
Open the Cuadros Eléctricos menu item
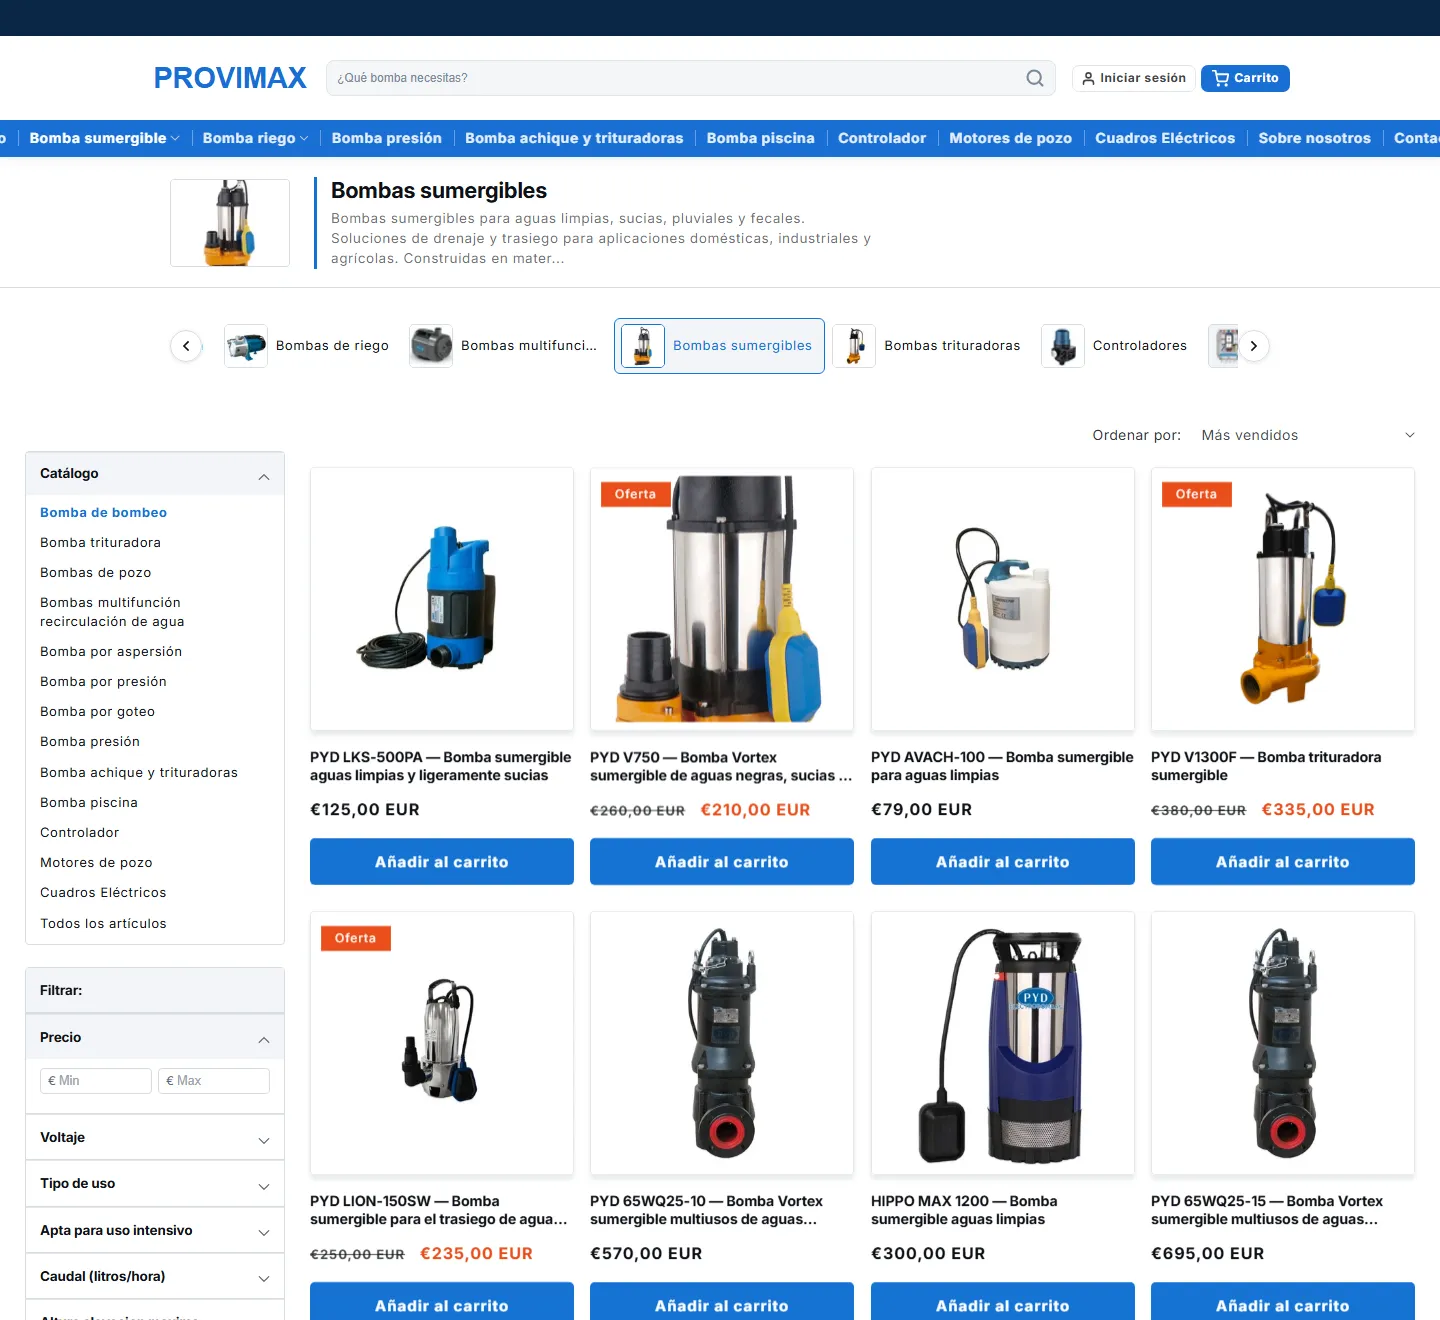point(1165,138)
